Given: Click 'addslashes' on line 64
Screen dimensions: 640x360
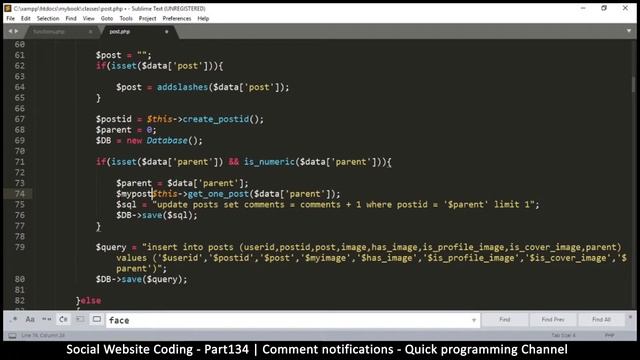Looking at the screenshot, I should (x=182, y=87).
